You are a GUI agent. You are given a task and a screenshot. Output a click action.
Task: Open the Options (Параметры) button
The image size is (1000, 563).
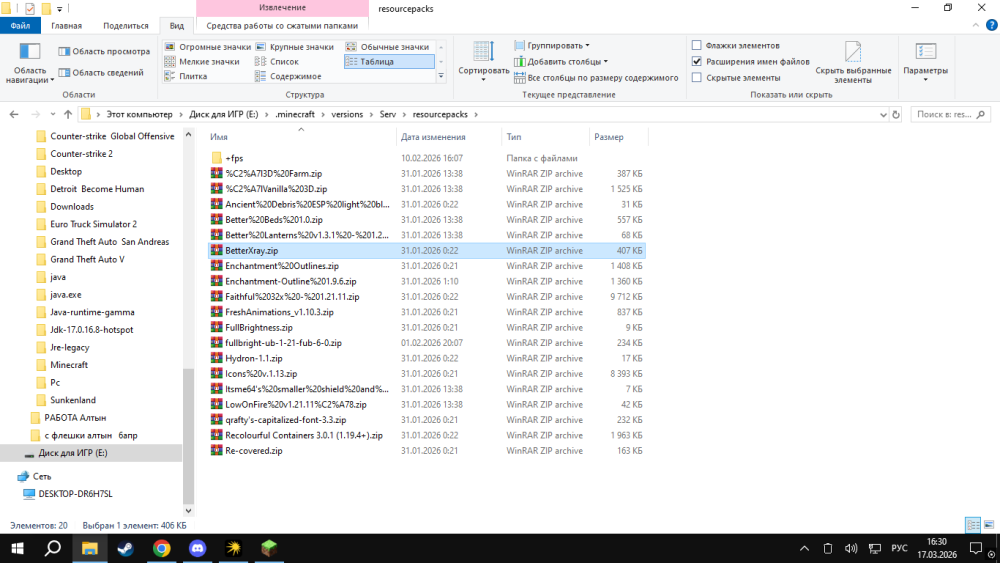tap(925, 62)
